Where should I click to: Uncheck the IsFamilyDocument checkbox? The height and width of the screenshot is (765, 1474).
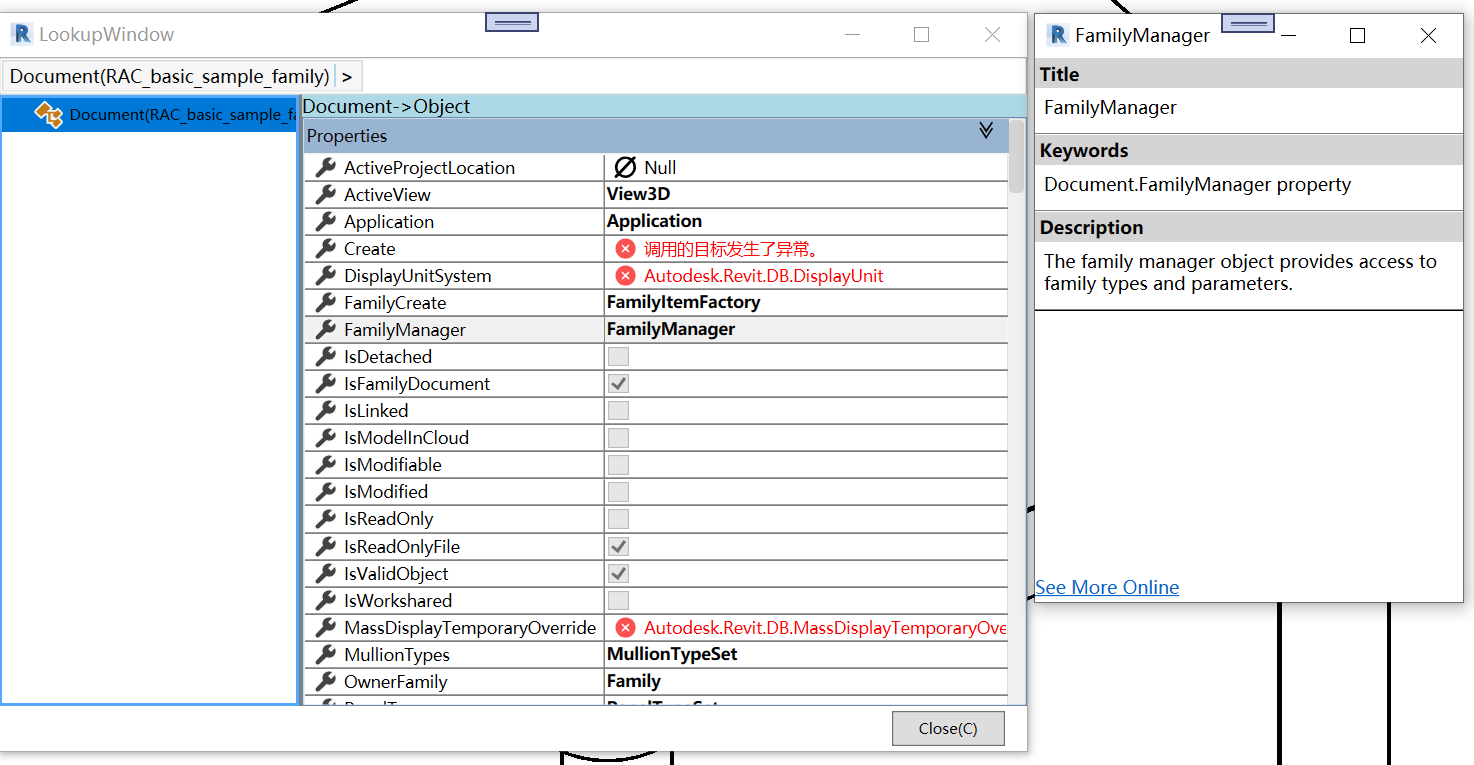pyautogui.click(x=617, y=383)
